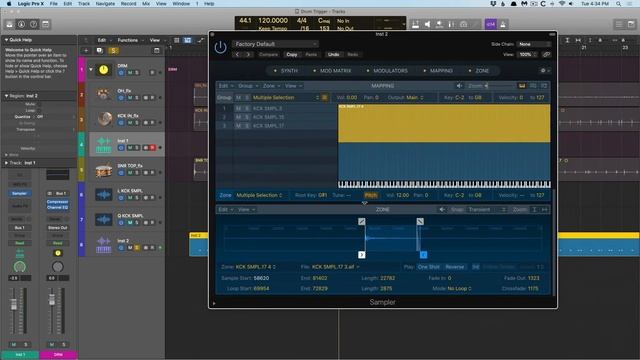Open the Snap Transient dropdown
Image resolution: width=640 pixels, height=360 pixels.
coord(487,209)
